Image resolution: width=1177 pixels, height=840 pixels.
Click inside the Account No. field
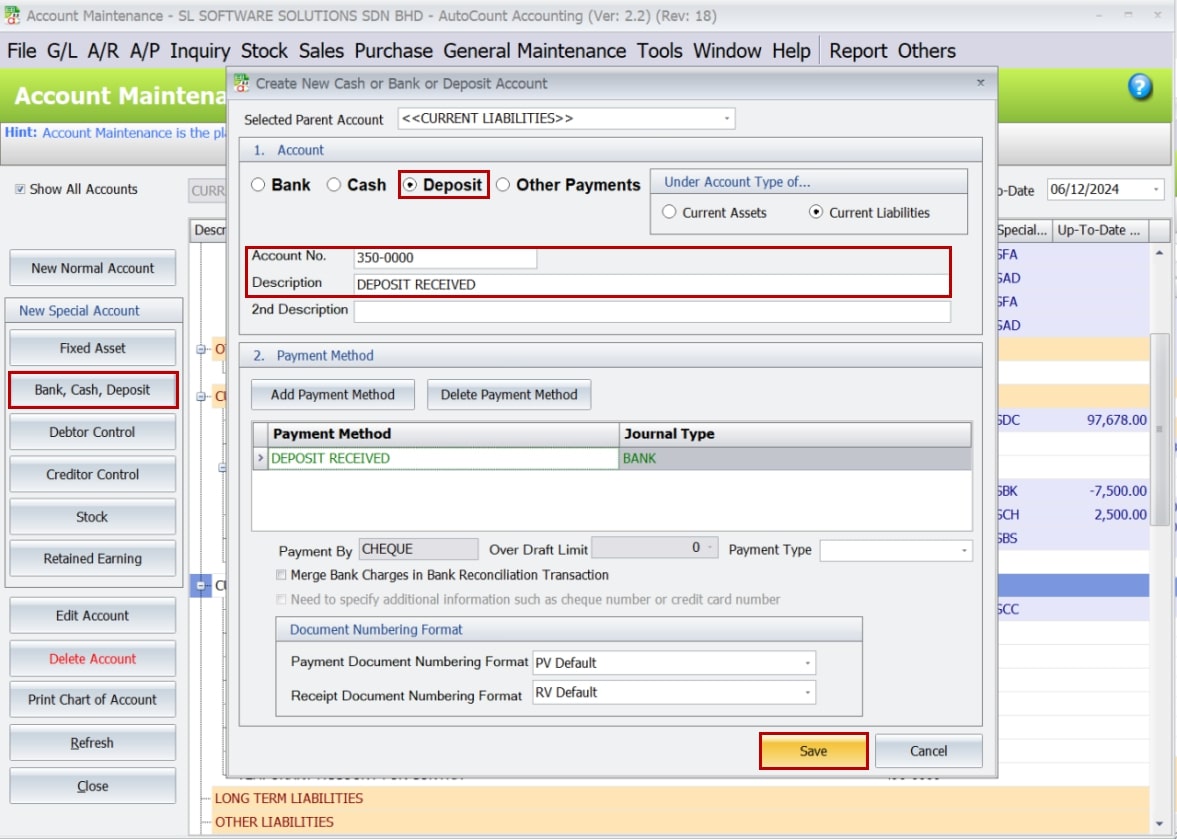click(445, 258)
